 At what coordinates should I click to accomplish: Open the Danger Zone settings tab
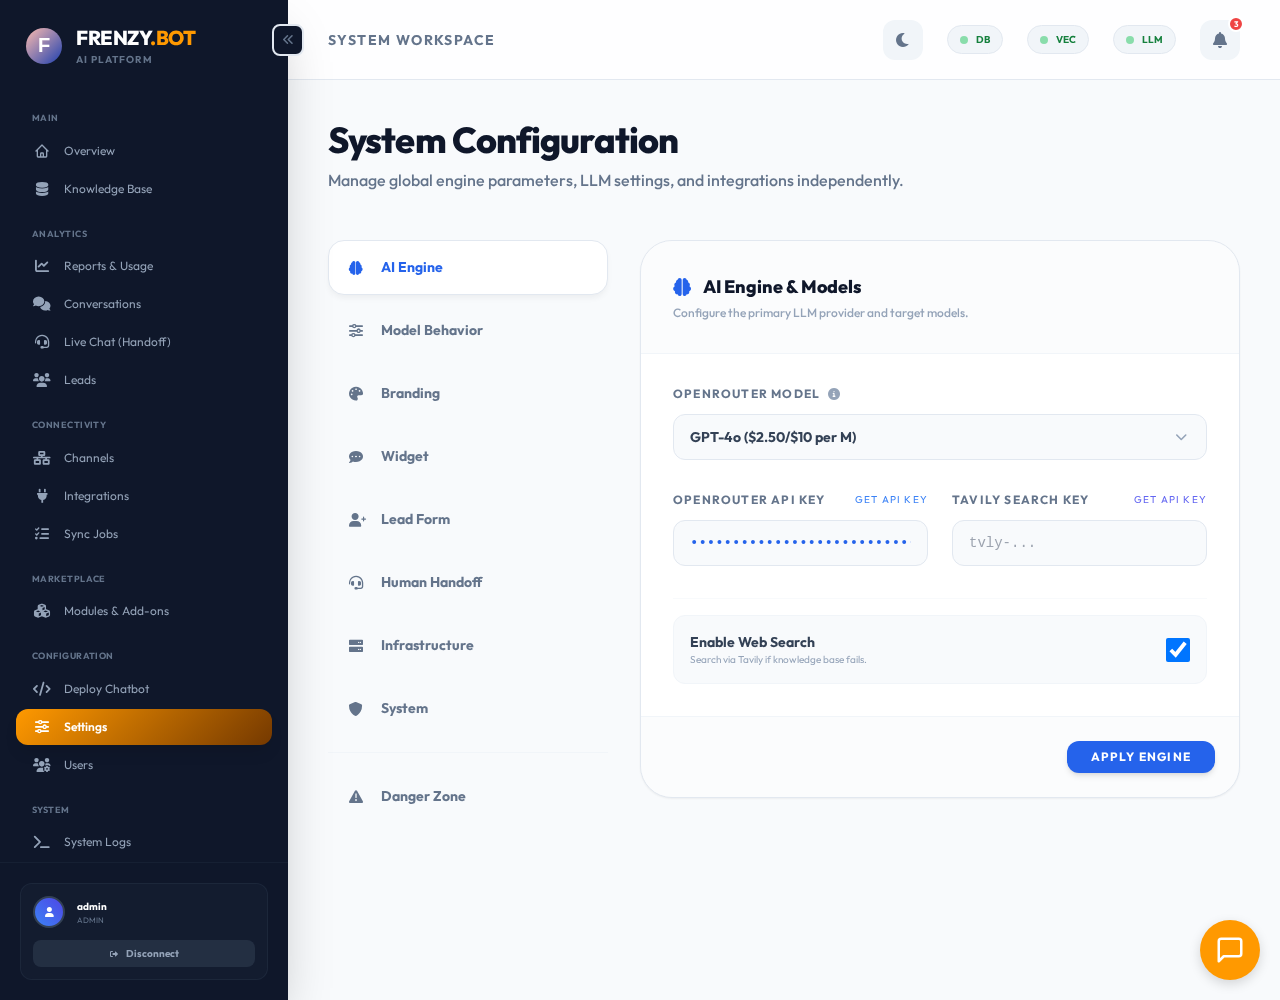(x=422, y=796)
